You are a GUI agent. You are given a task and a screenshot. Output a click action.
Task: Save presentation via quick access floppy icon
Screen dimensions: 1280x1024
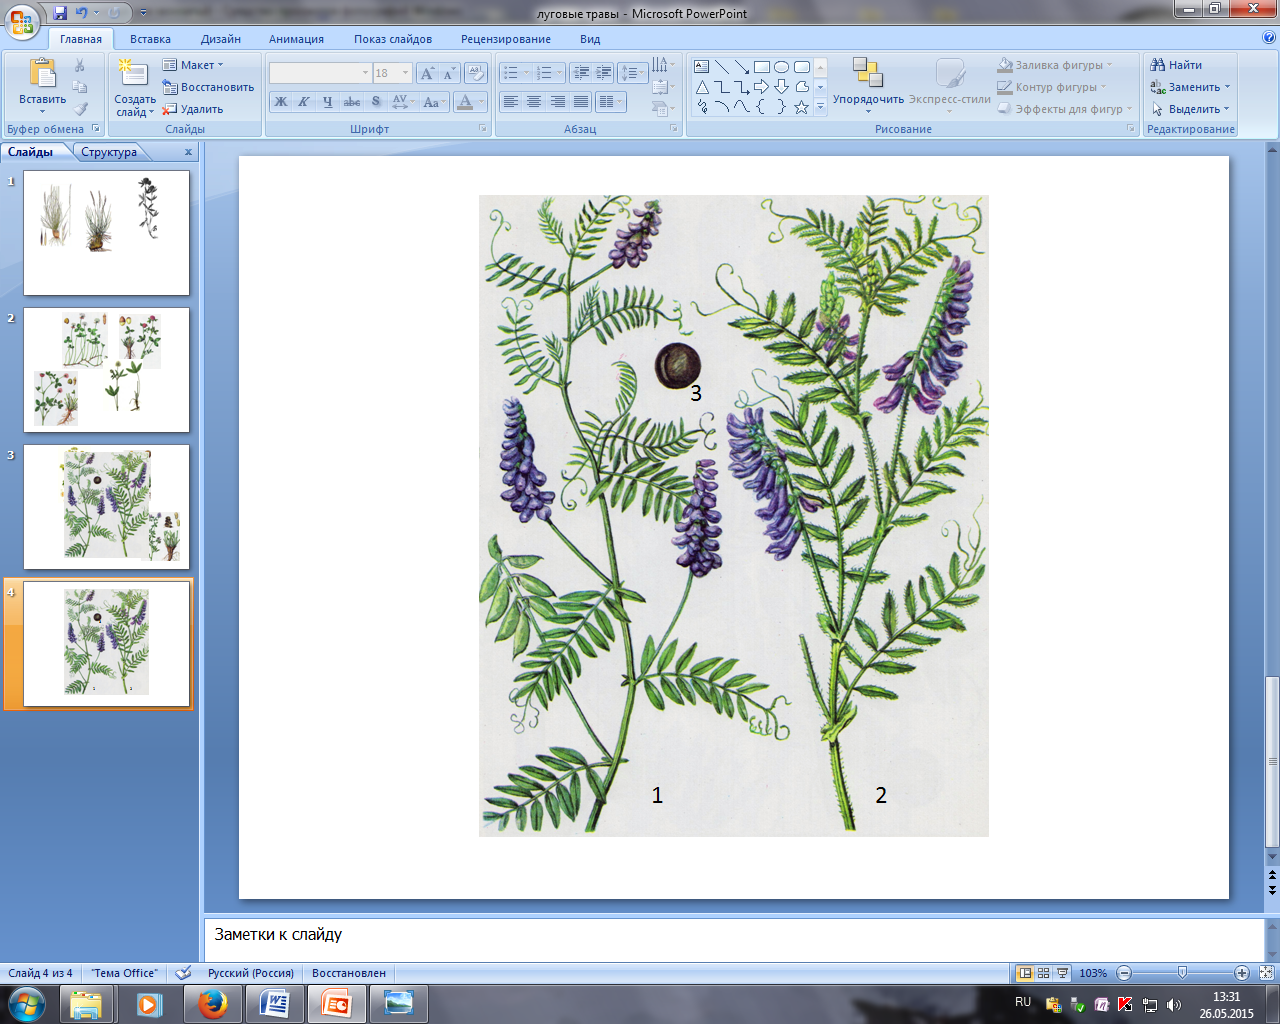tap(60, 13)
